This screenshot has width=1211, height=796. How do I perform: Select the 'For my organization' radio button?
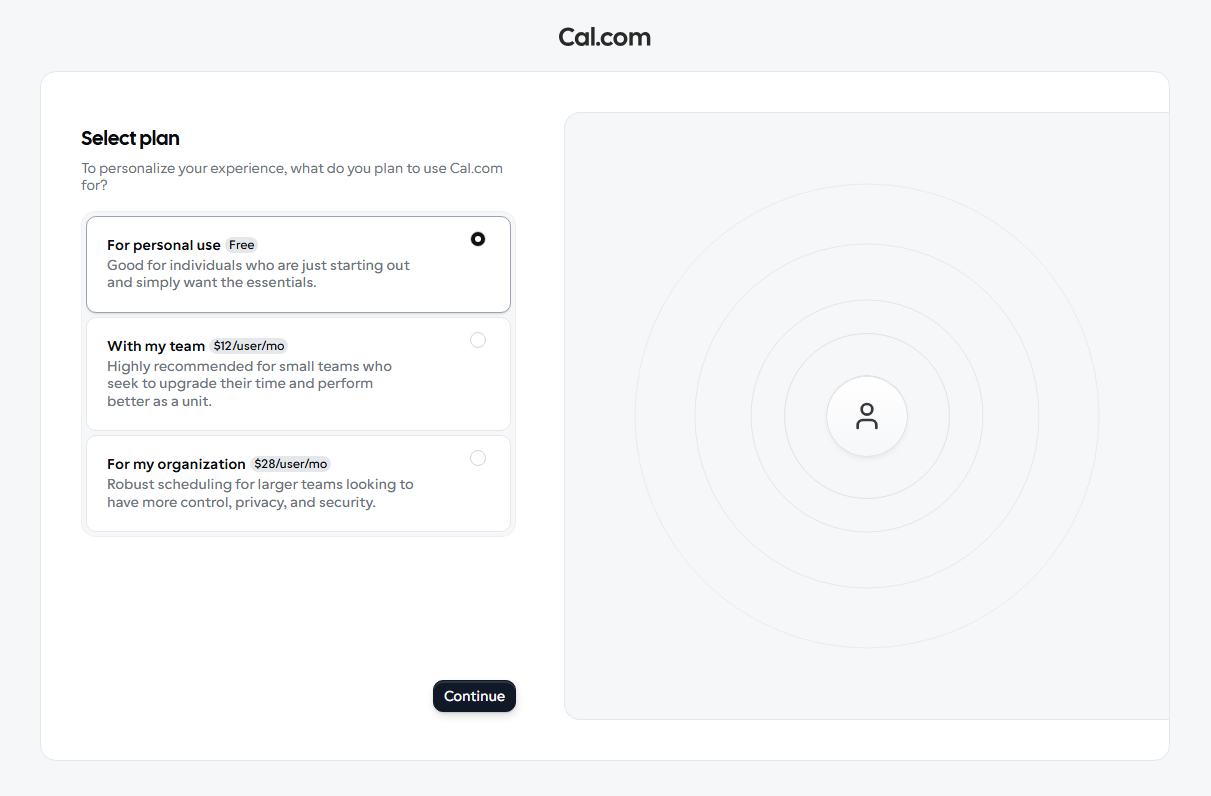click(x=478, y=458)
